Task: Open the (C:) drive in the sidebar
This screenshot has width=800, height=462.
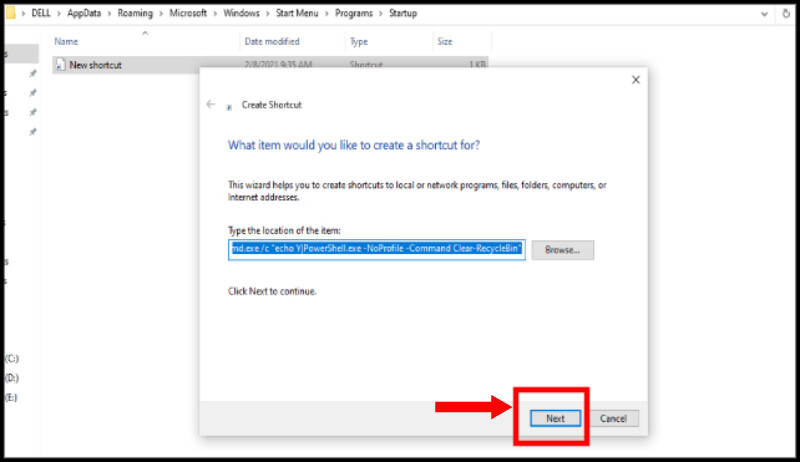Action: click(x=12, y=358)
